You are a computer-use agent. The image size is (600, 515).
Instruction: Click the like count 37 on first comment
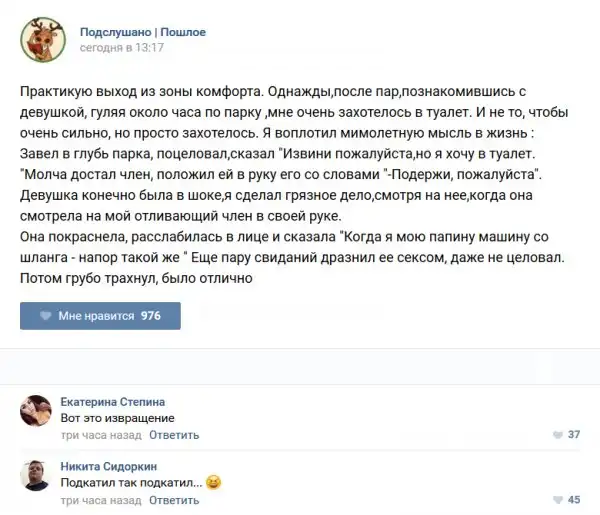tap(574, 435)
